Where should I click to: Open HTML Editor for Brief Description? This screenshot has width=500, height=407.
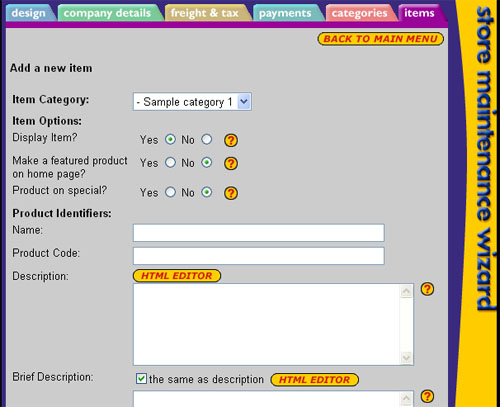click(x=314, y=380)
